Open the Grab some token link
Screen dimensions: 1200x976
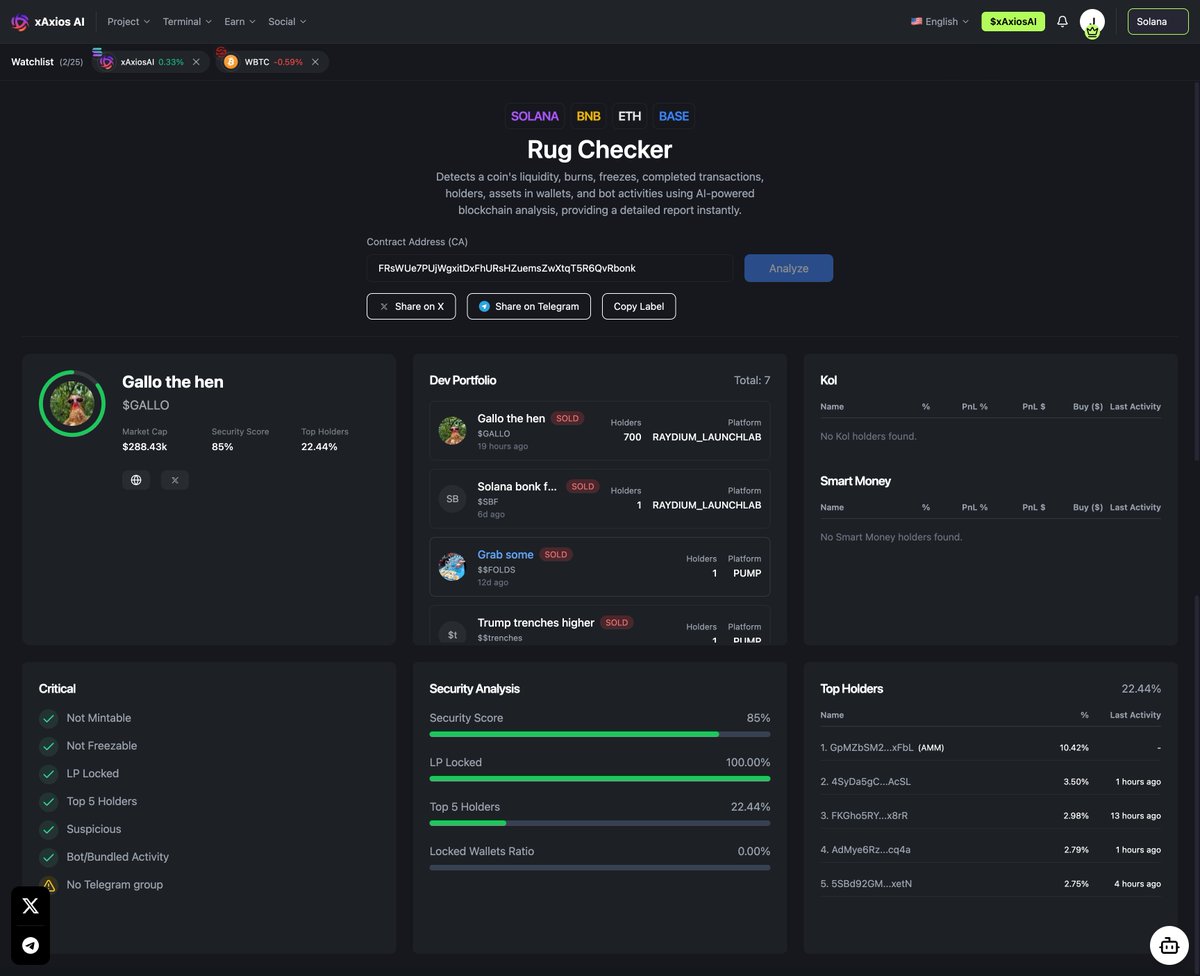tap(505, 554)
